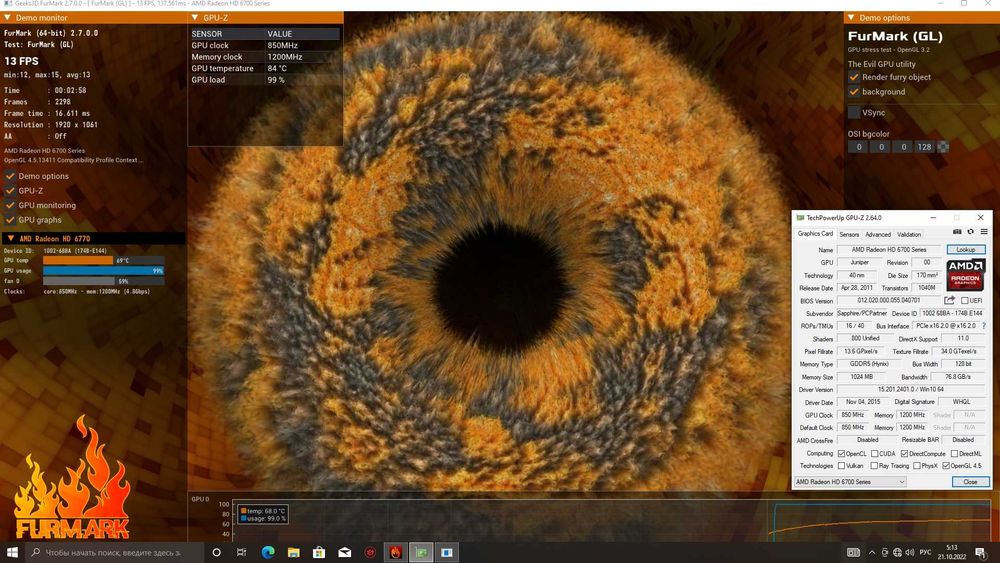This screenshot has height=563, width=1000.
Task: Toggle the GPU-Z checkbox in Demo monitor
Action: [x=10, y=191]
